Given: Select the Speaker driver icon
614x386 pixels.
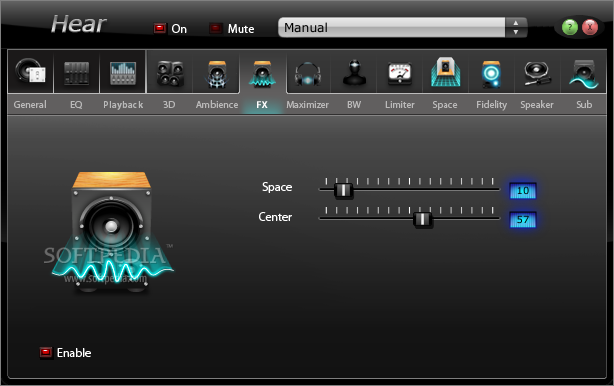Looking at the screenshot, I should 537,73.
